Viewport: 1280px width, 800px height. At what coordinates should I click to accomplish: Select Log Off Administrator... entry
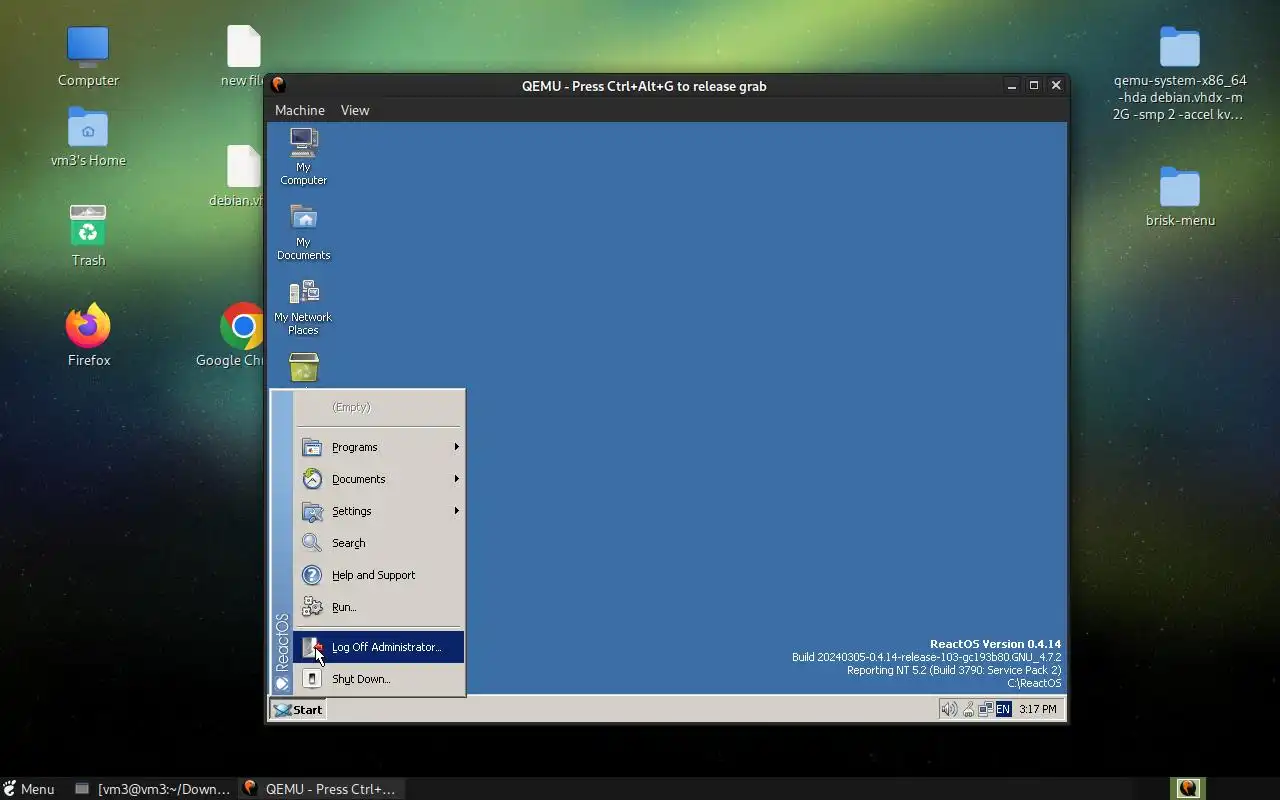[380, 647]
